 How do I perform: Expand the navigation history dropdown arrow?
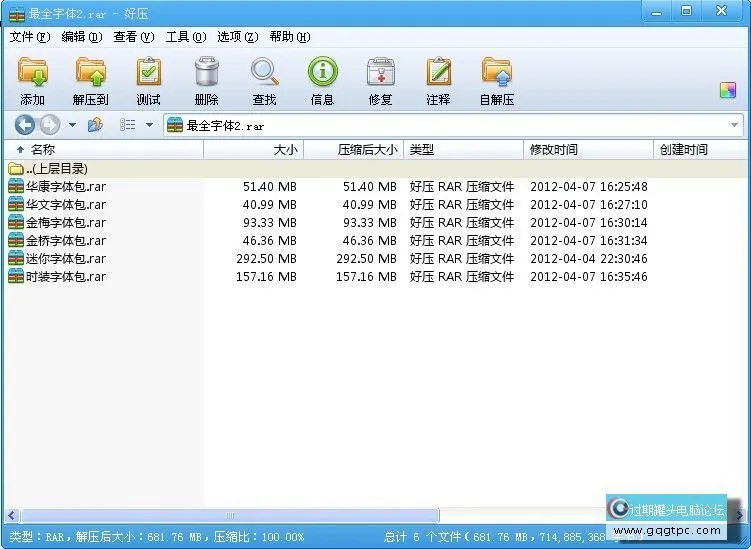click(x=72, y=125)
